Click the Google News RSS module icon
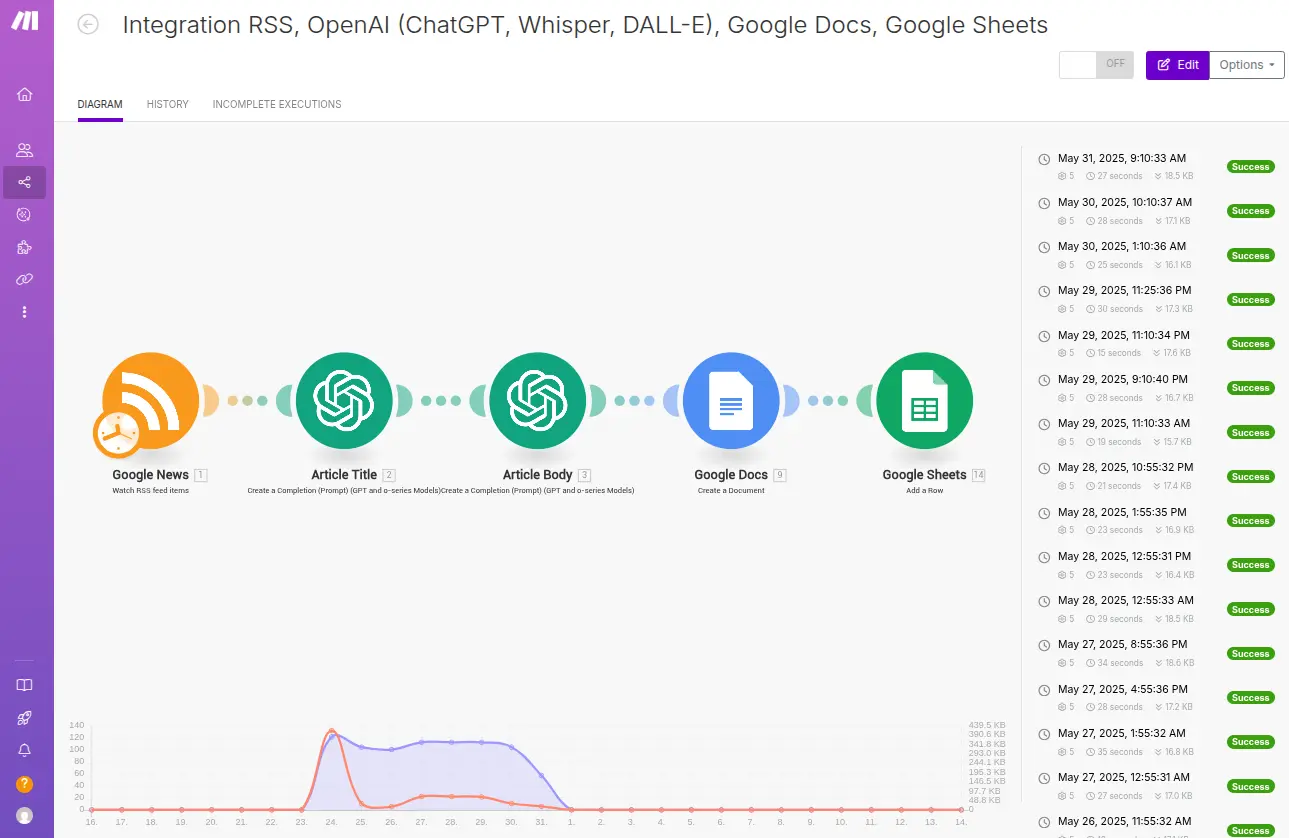The height and width of the screenshot is (838, 1289). click(x=151, y=398)
